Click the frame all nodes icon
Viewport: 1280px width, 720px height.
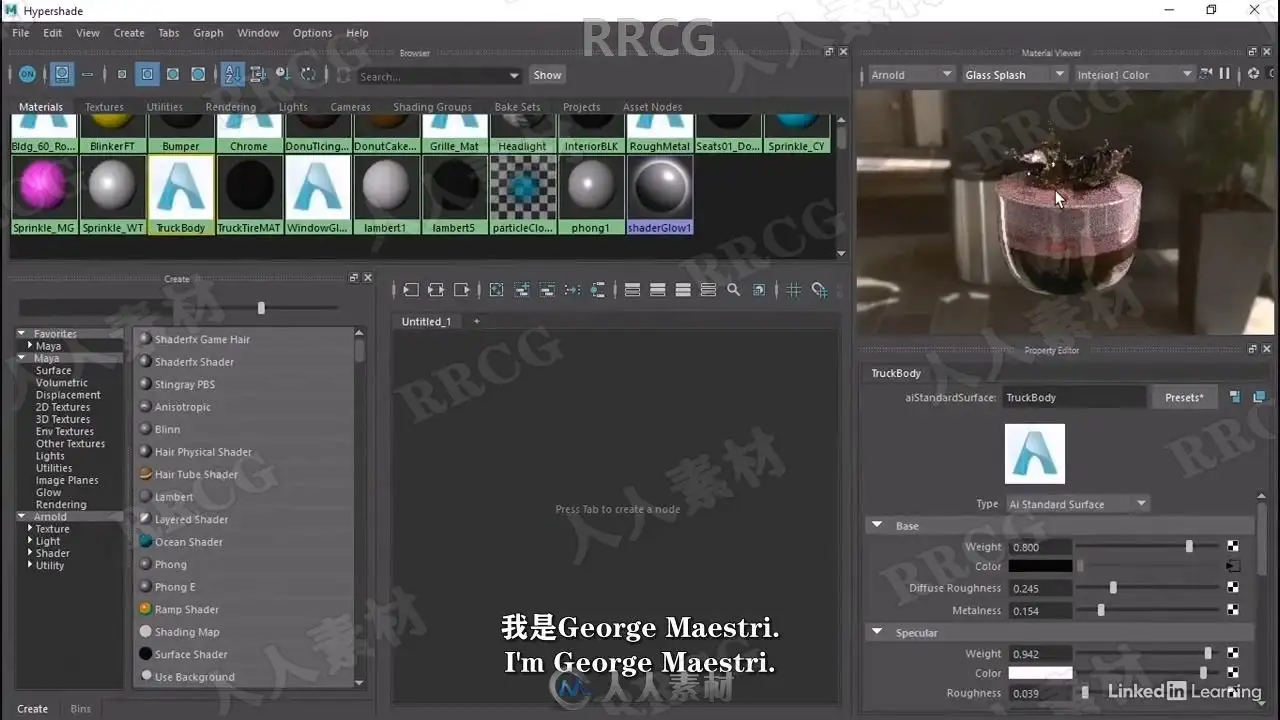coord(496,290)
